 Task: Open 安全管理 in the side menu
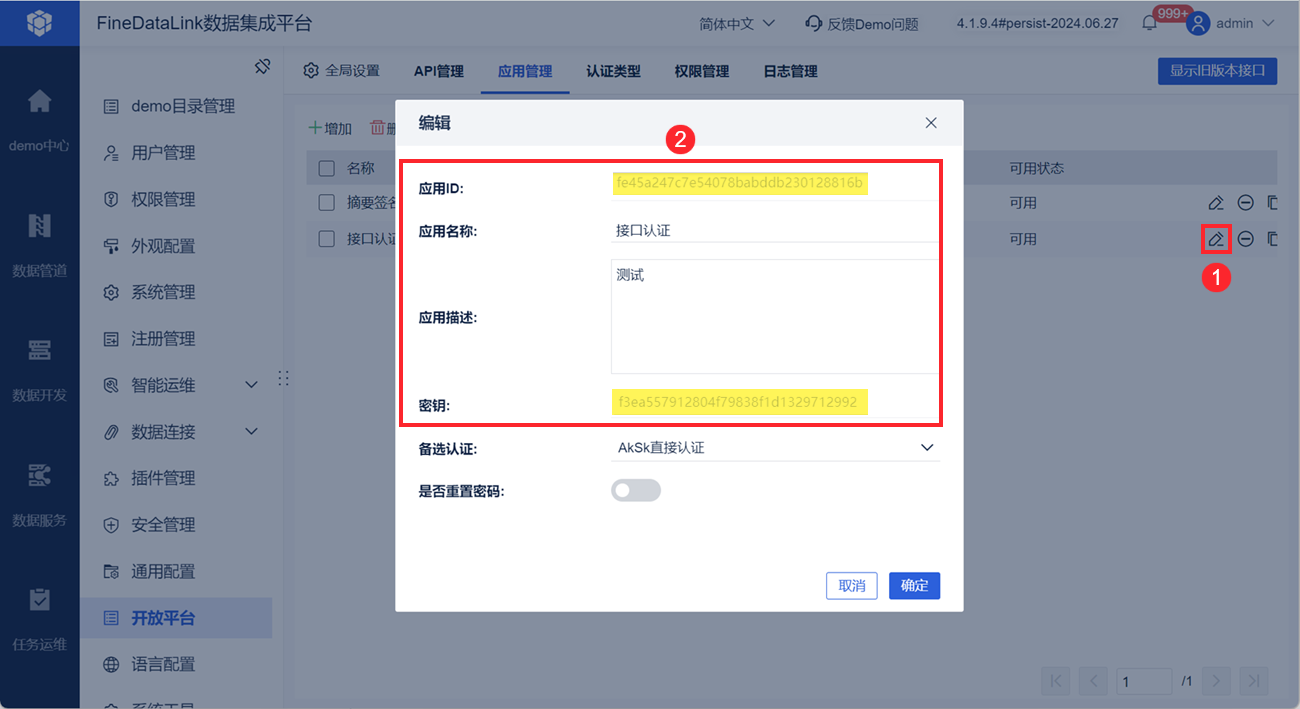pyautogui.click(x=163, y=525)
